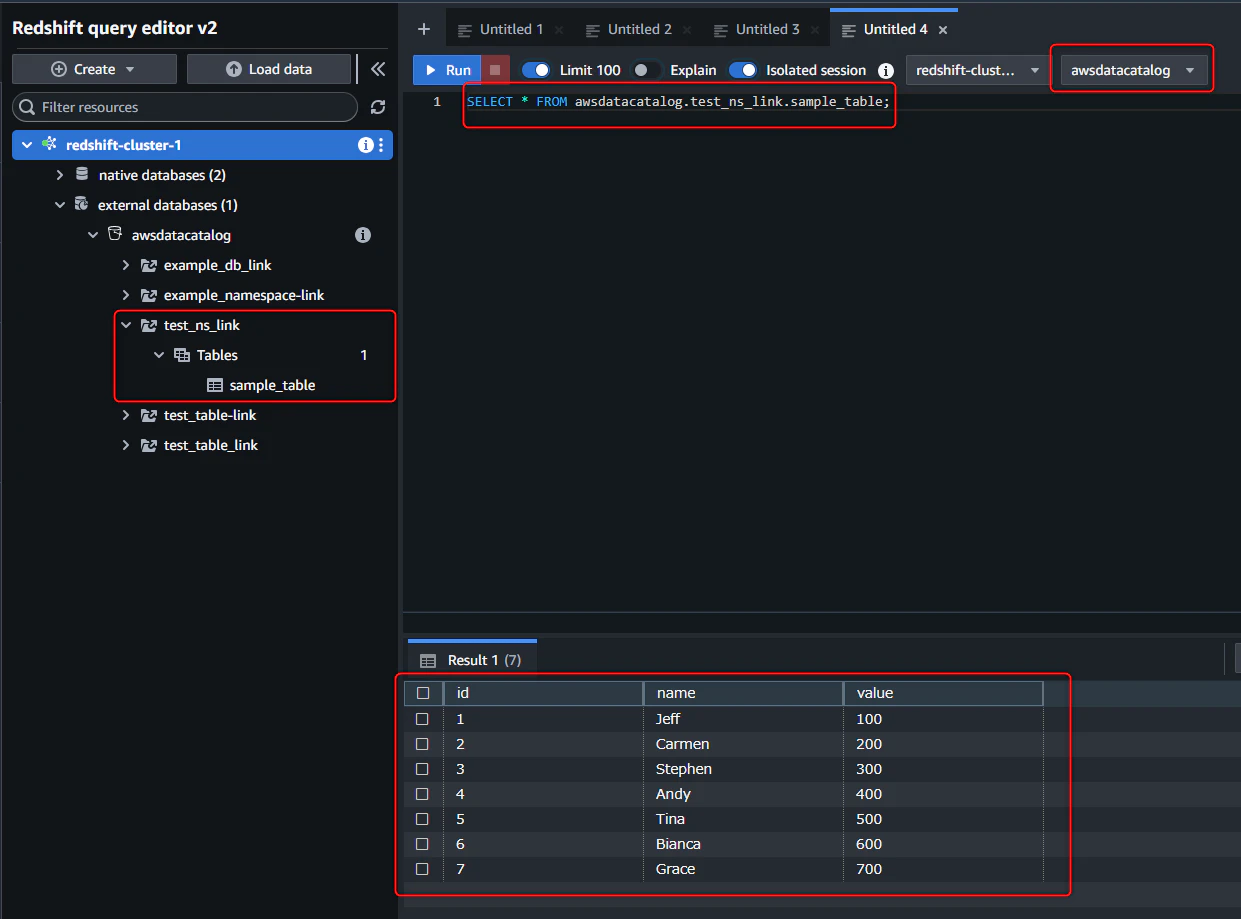Expand test_table-link schema

point(126,415)
